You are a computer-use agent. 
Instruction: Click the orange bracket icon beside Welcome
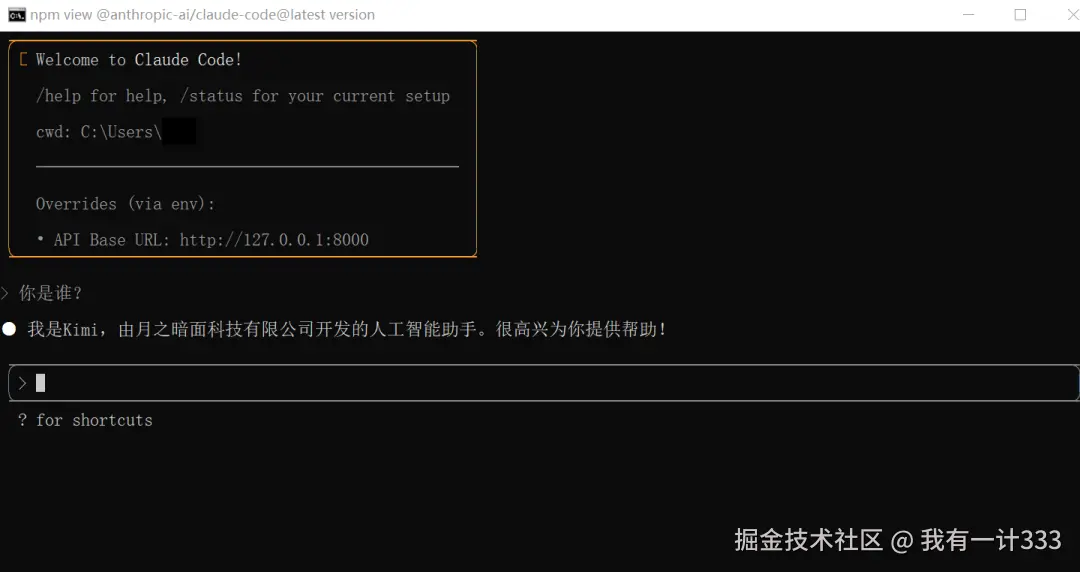(x=23, y=59)
